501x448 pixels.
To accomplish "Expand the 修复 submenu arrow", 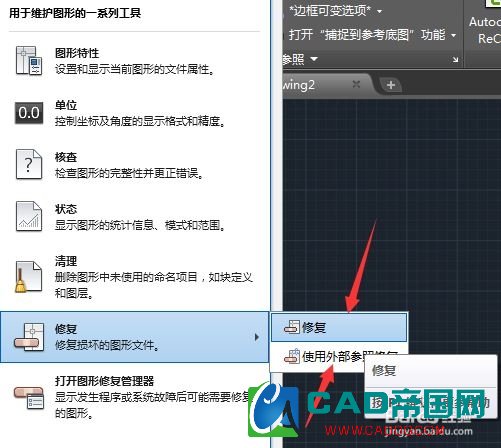I will tap(256, 337).
